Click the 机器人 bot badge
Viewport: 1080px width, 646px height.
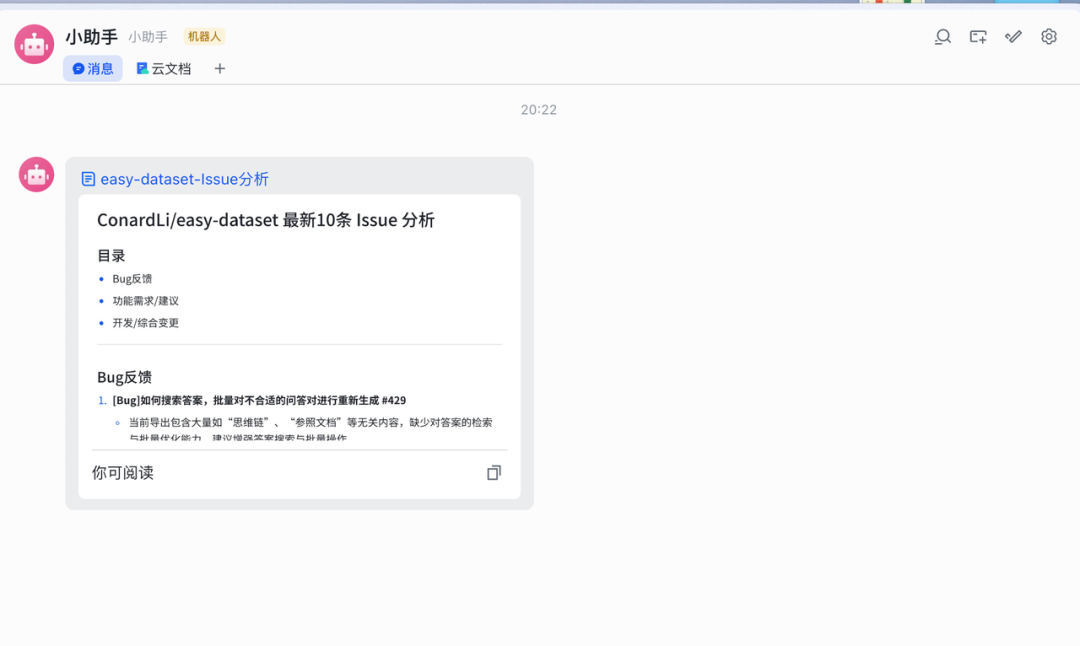point(203,35)
